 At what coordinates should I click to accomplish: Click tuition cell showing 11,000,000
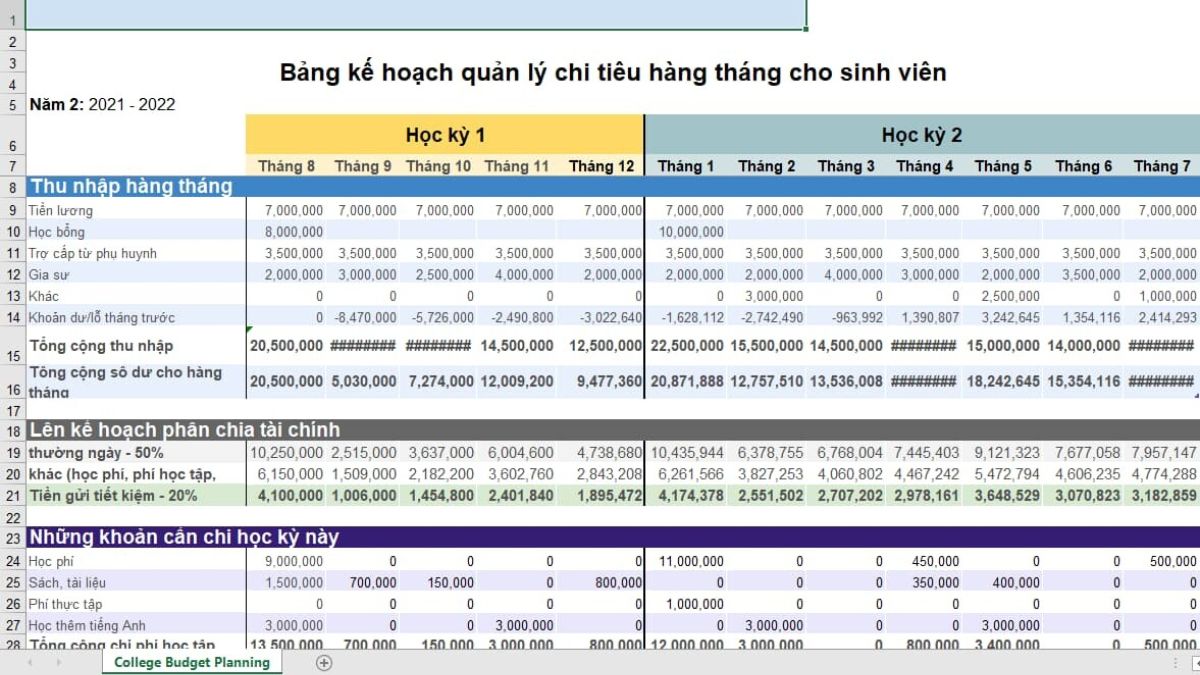tap(686, 561)
